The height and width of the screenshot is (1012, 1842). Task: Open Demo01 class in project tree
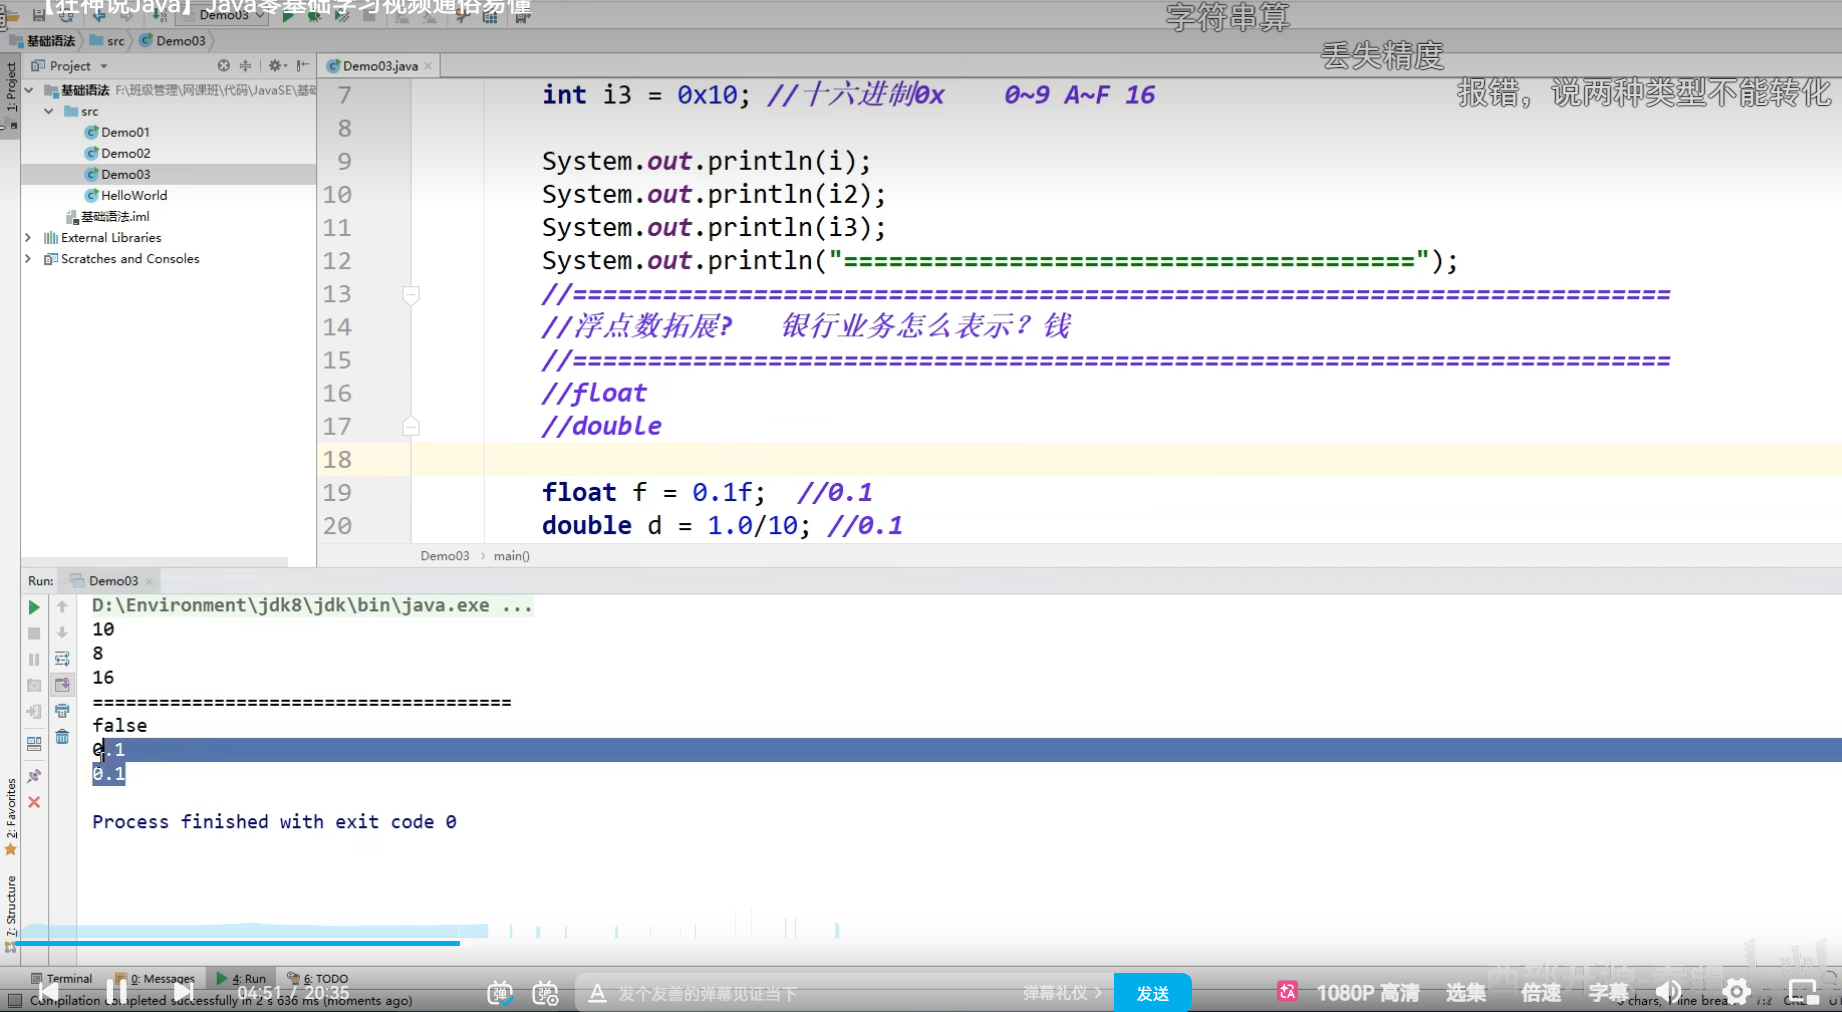click(x=117, y=132)
